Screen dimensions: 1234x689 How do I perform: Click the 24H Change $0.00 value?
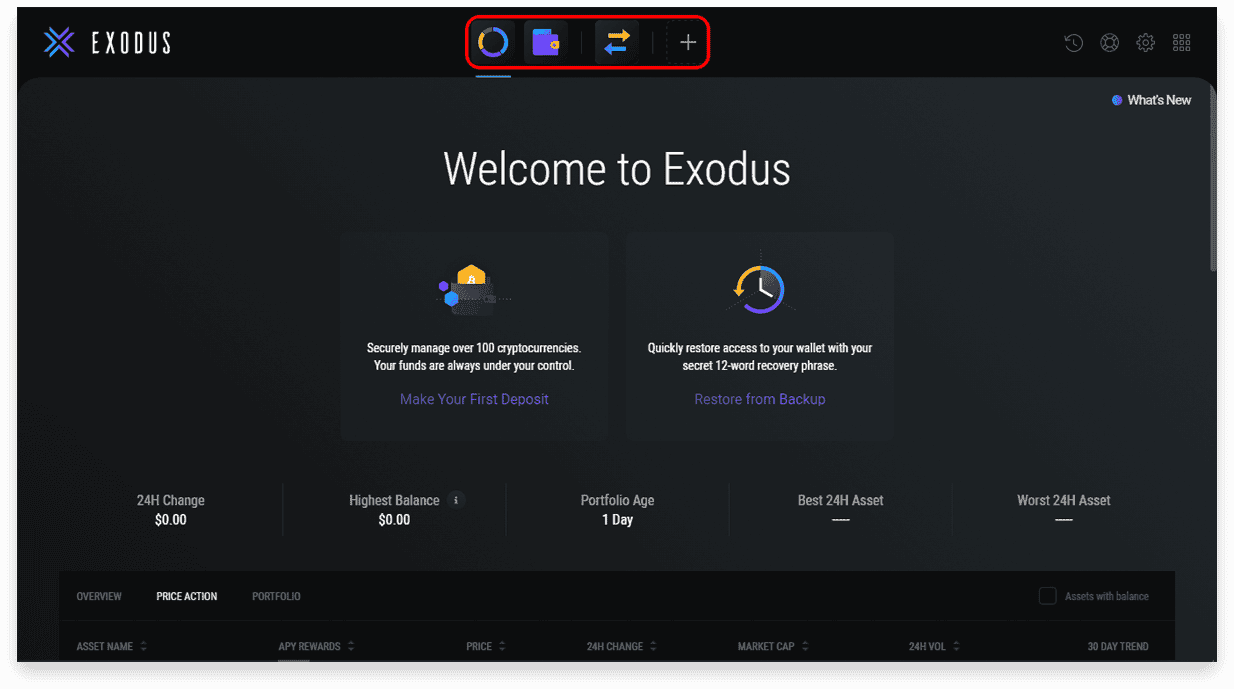tap(171, 520)
